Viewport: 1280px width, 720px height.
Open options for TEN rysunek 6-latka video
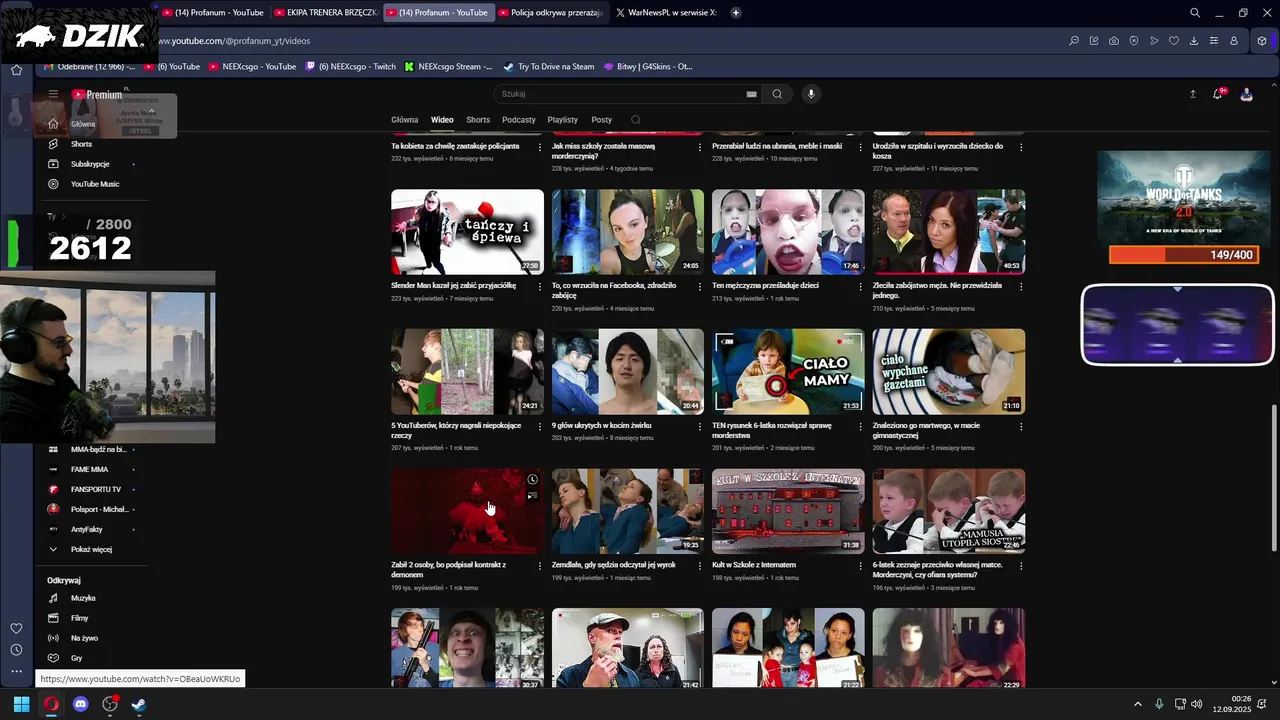pyautogui.click(x=860, y=426)
